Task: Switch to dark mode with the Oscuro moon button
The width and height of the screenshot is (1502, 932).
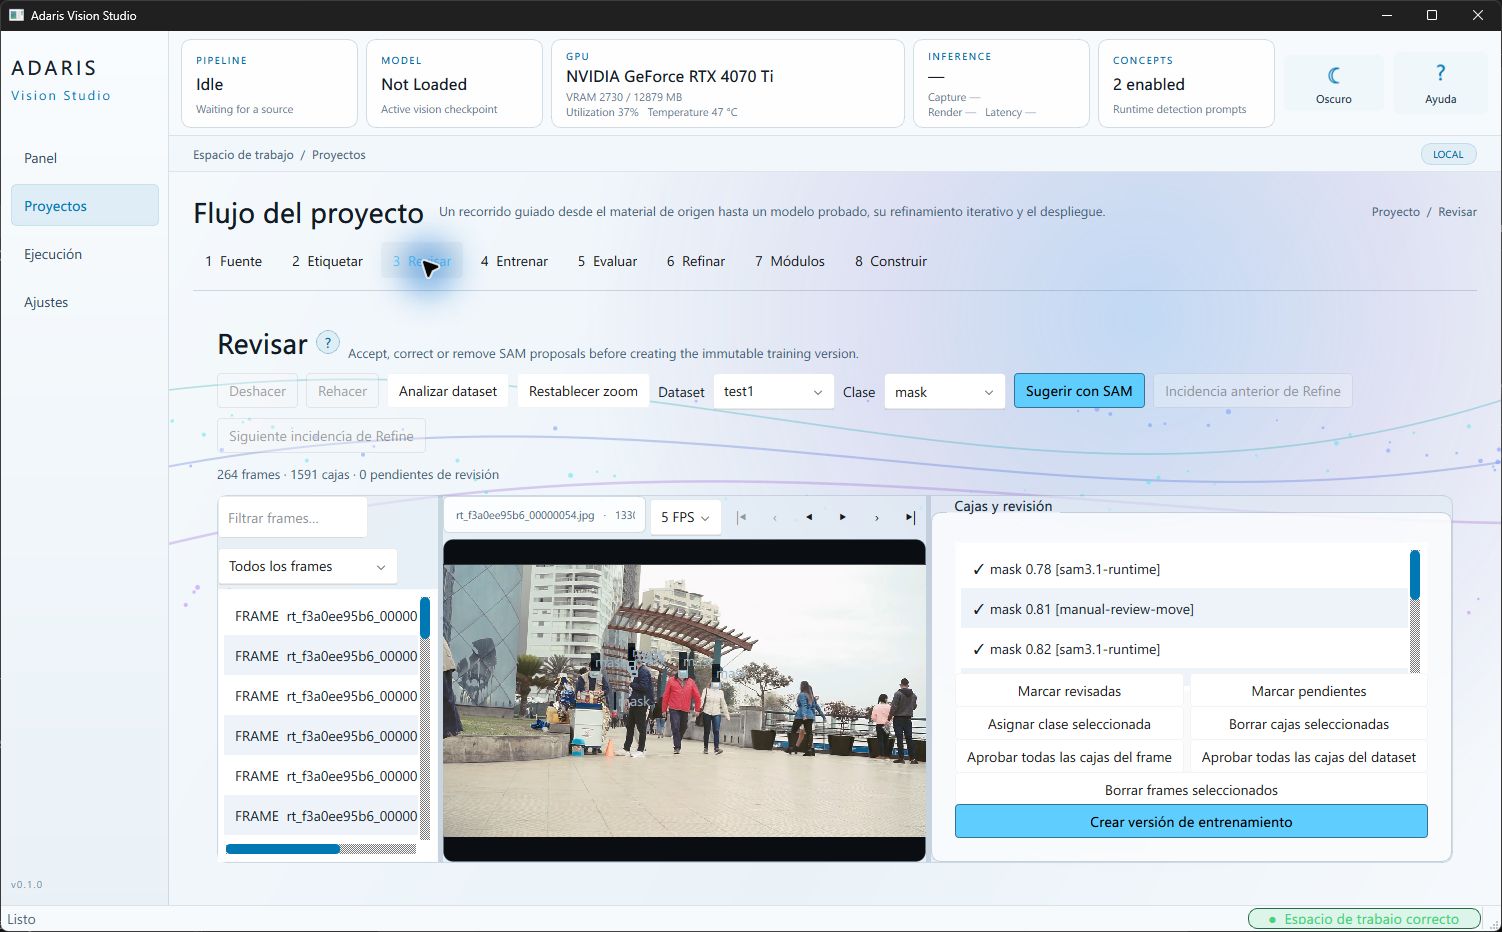Action: pyautogui.click(x=1333, y=84)
